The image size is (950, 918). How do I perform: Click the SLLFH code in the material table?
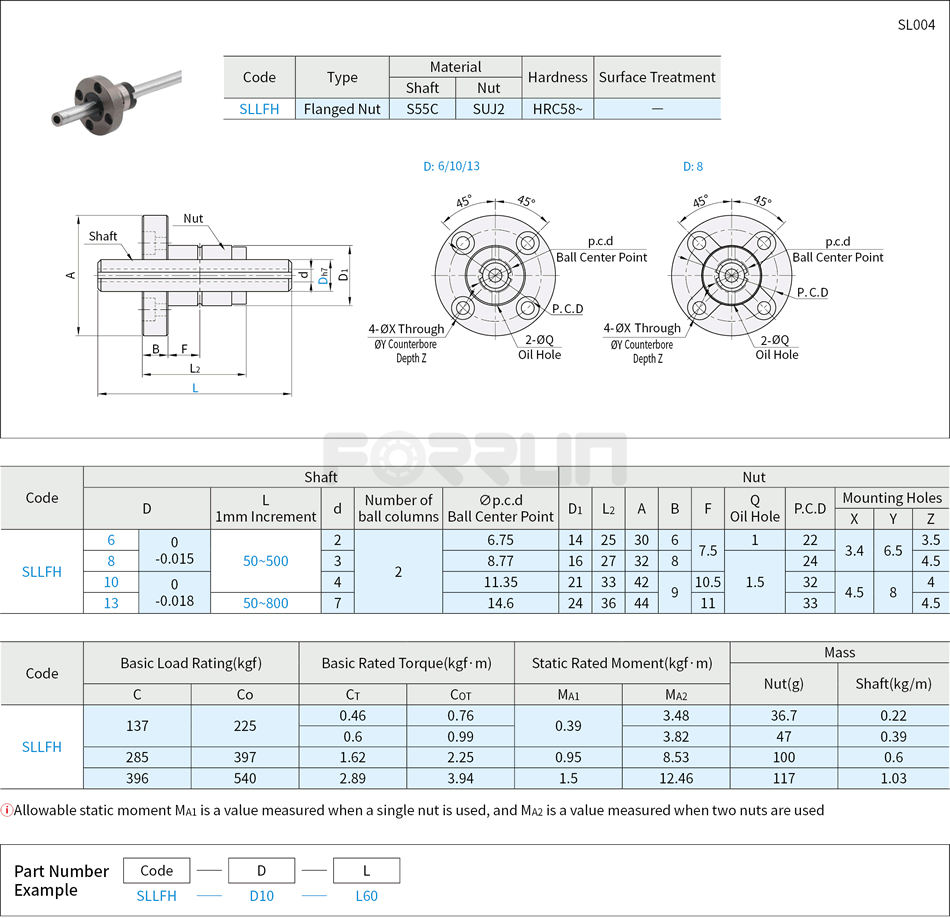click(x=259, y=109)
